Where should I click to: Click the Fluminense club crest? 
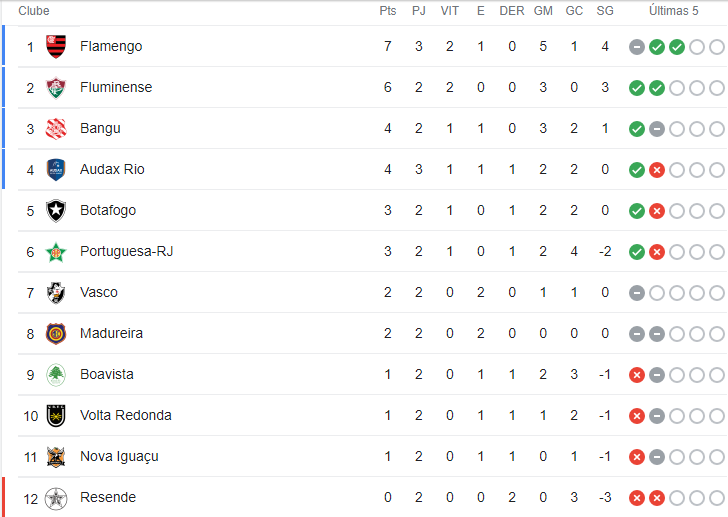coord(56,87)
